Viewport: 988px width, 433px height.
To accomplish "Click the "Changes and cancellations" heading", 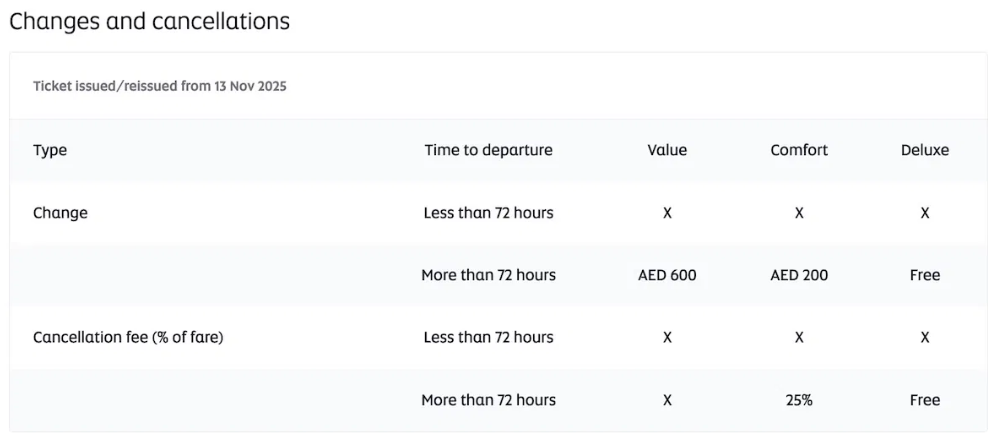I will pyautogui.click(x=149, y=21).
